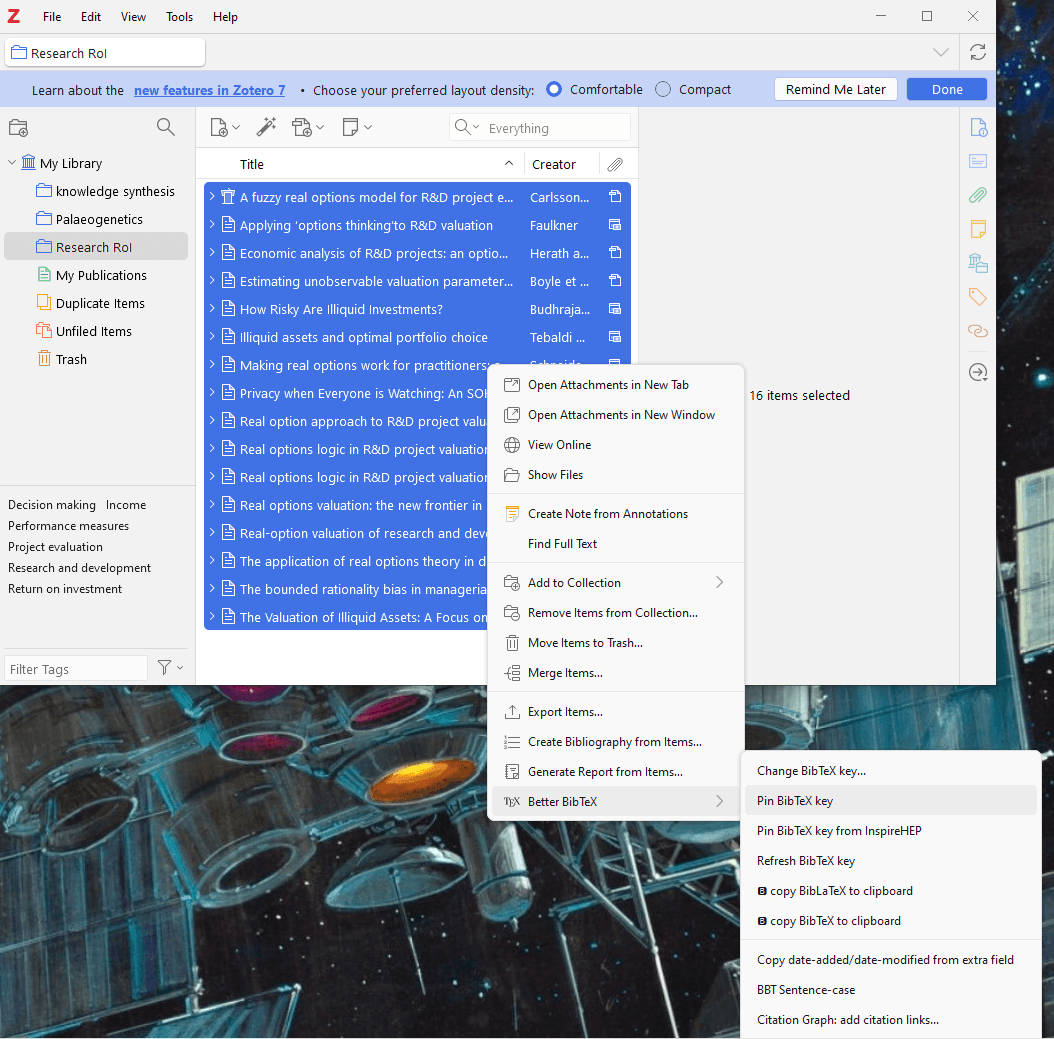Click the Duplicate Items icon
Viewport: 1054px width, 1039px height.
(x=44, y=302)
